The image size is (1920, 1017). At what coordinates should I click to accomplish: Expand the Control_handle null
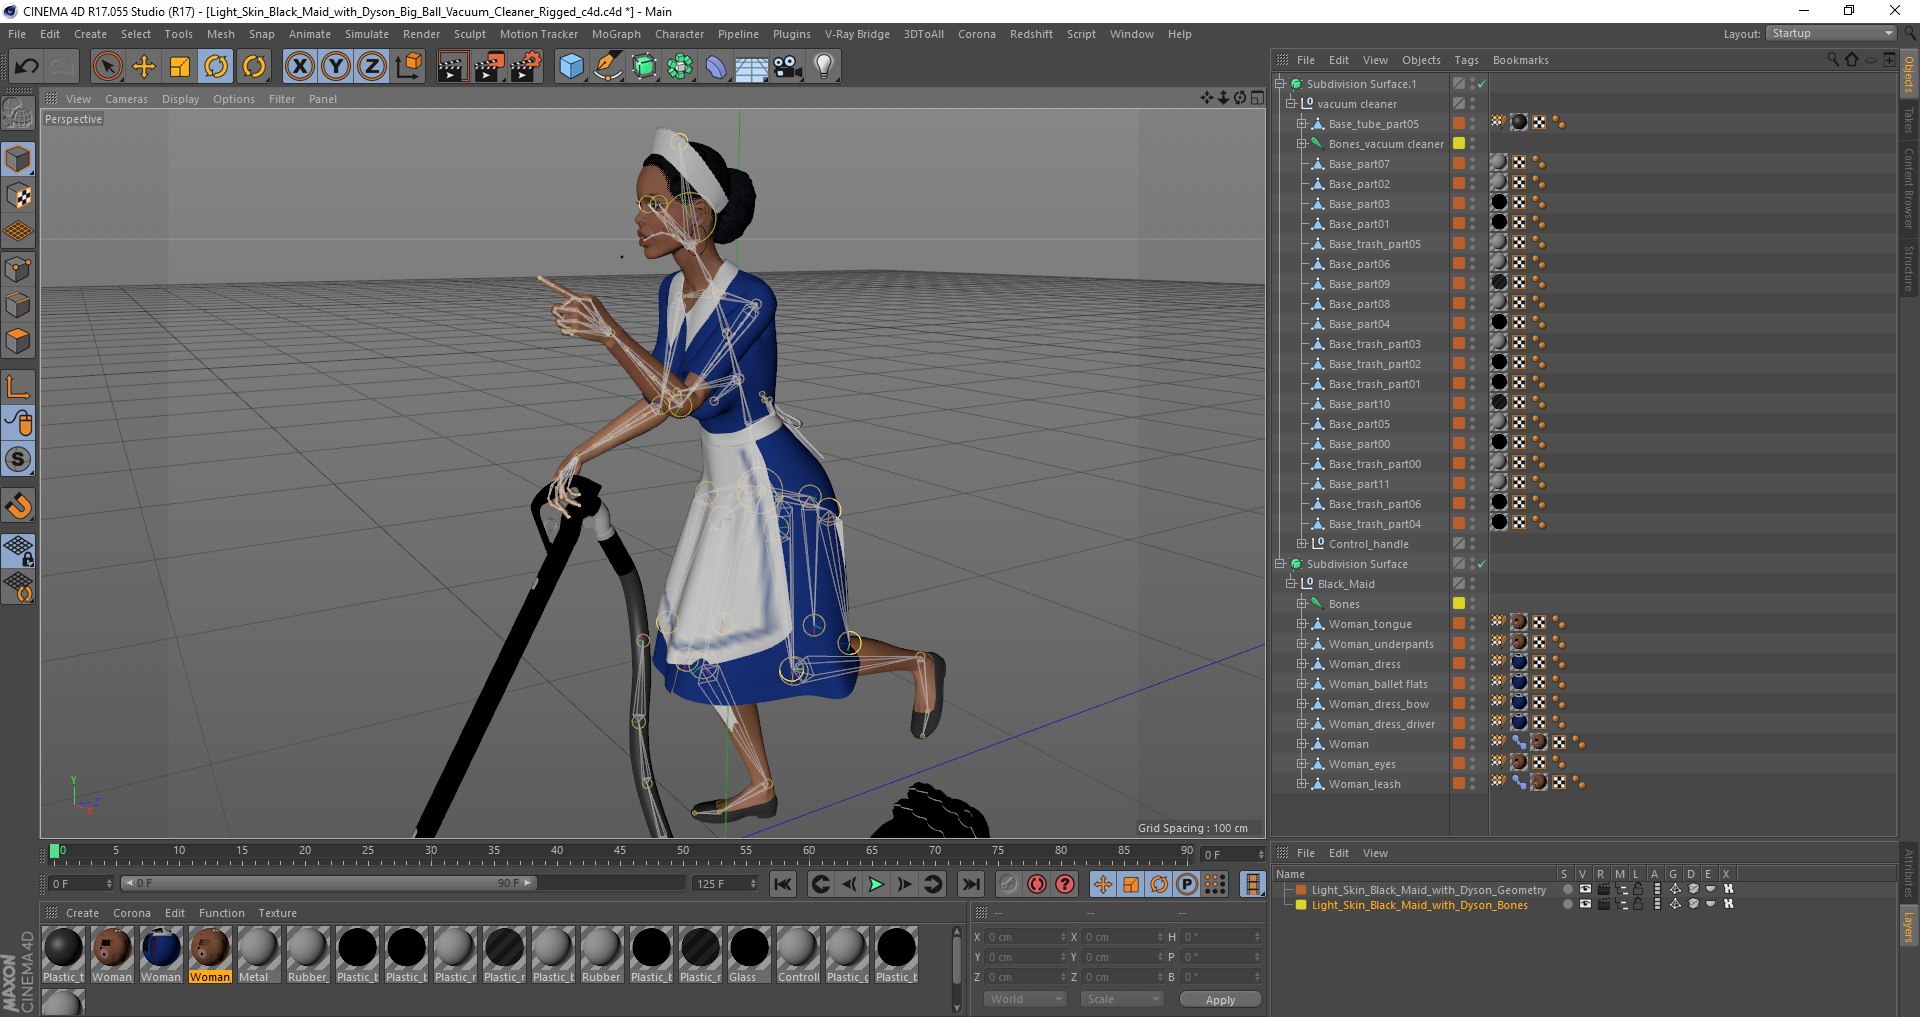[1302, 543]
